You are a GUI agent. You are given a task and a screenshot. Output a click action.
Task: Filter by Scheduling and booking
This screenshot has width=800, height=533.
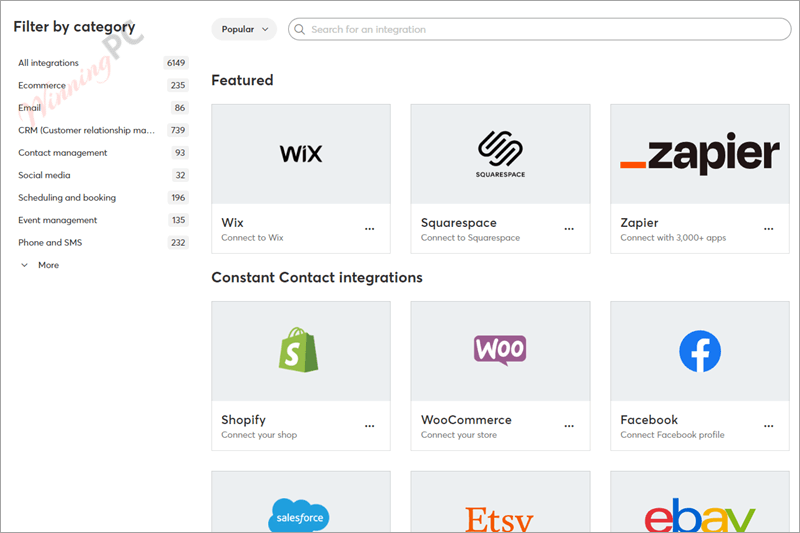point(67,197)
